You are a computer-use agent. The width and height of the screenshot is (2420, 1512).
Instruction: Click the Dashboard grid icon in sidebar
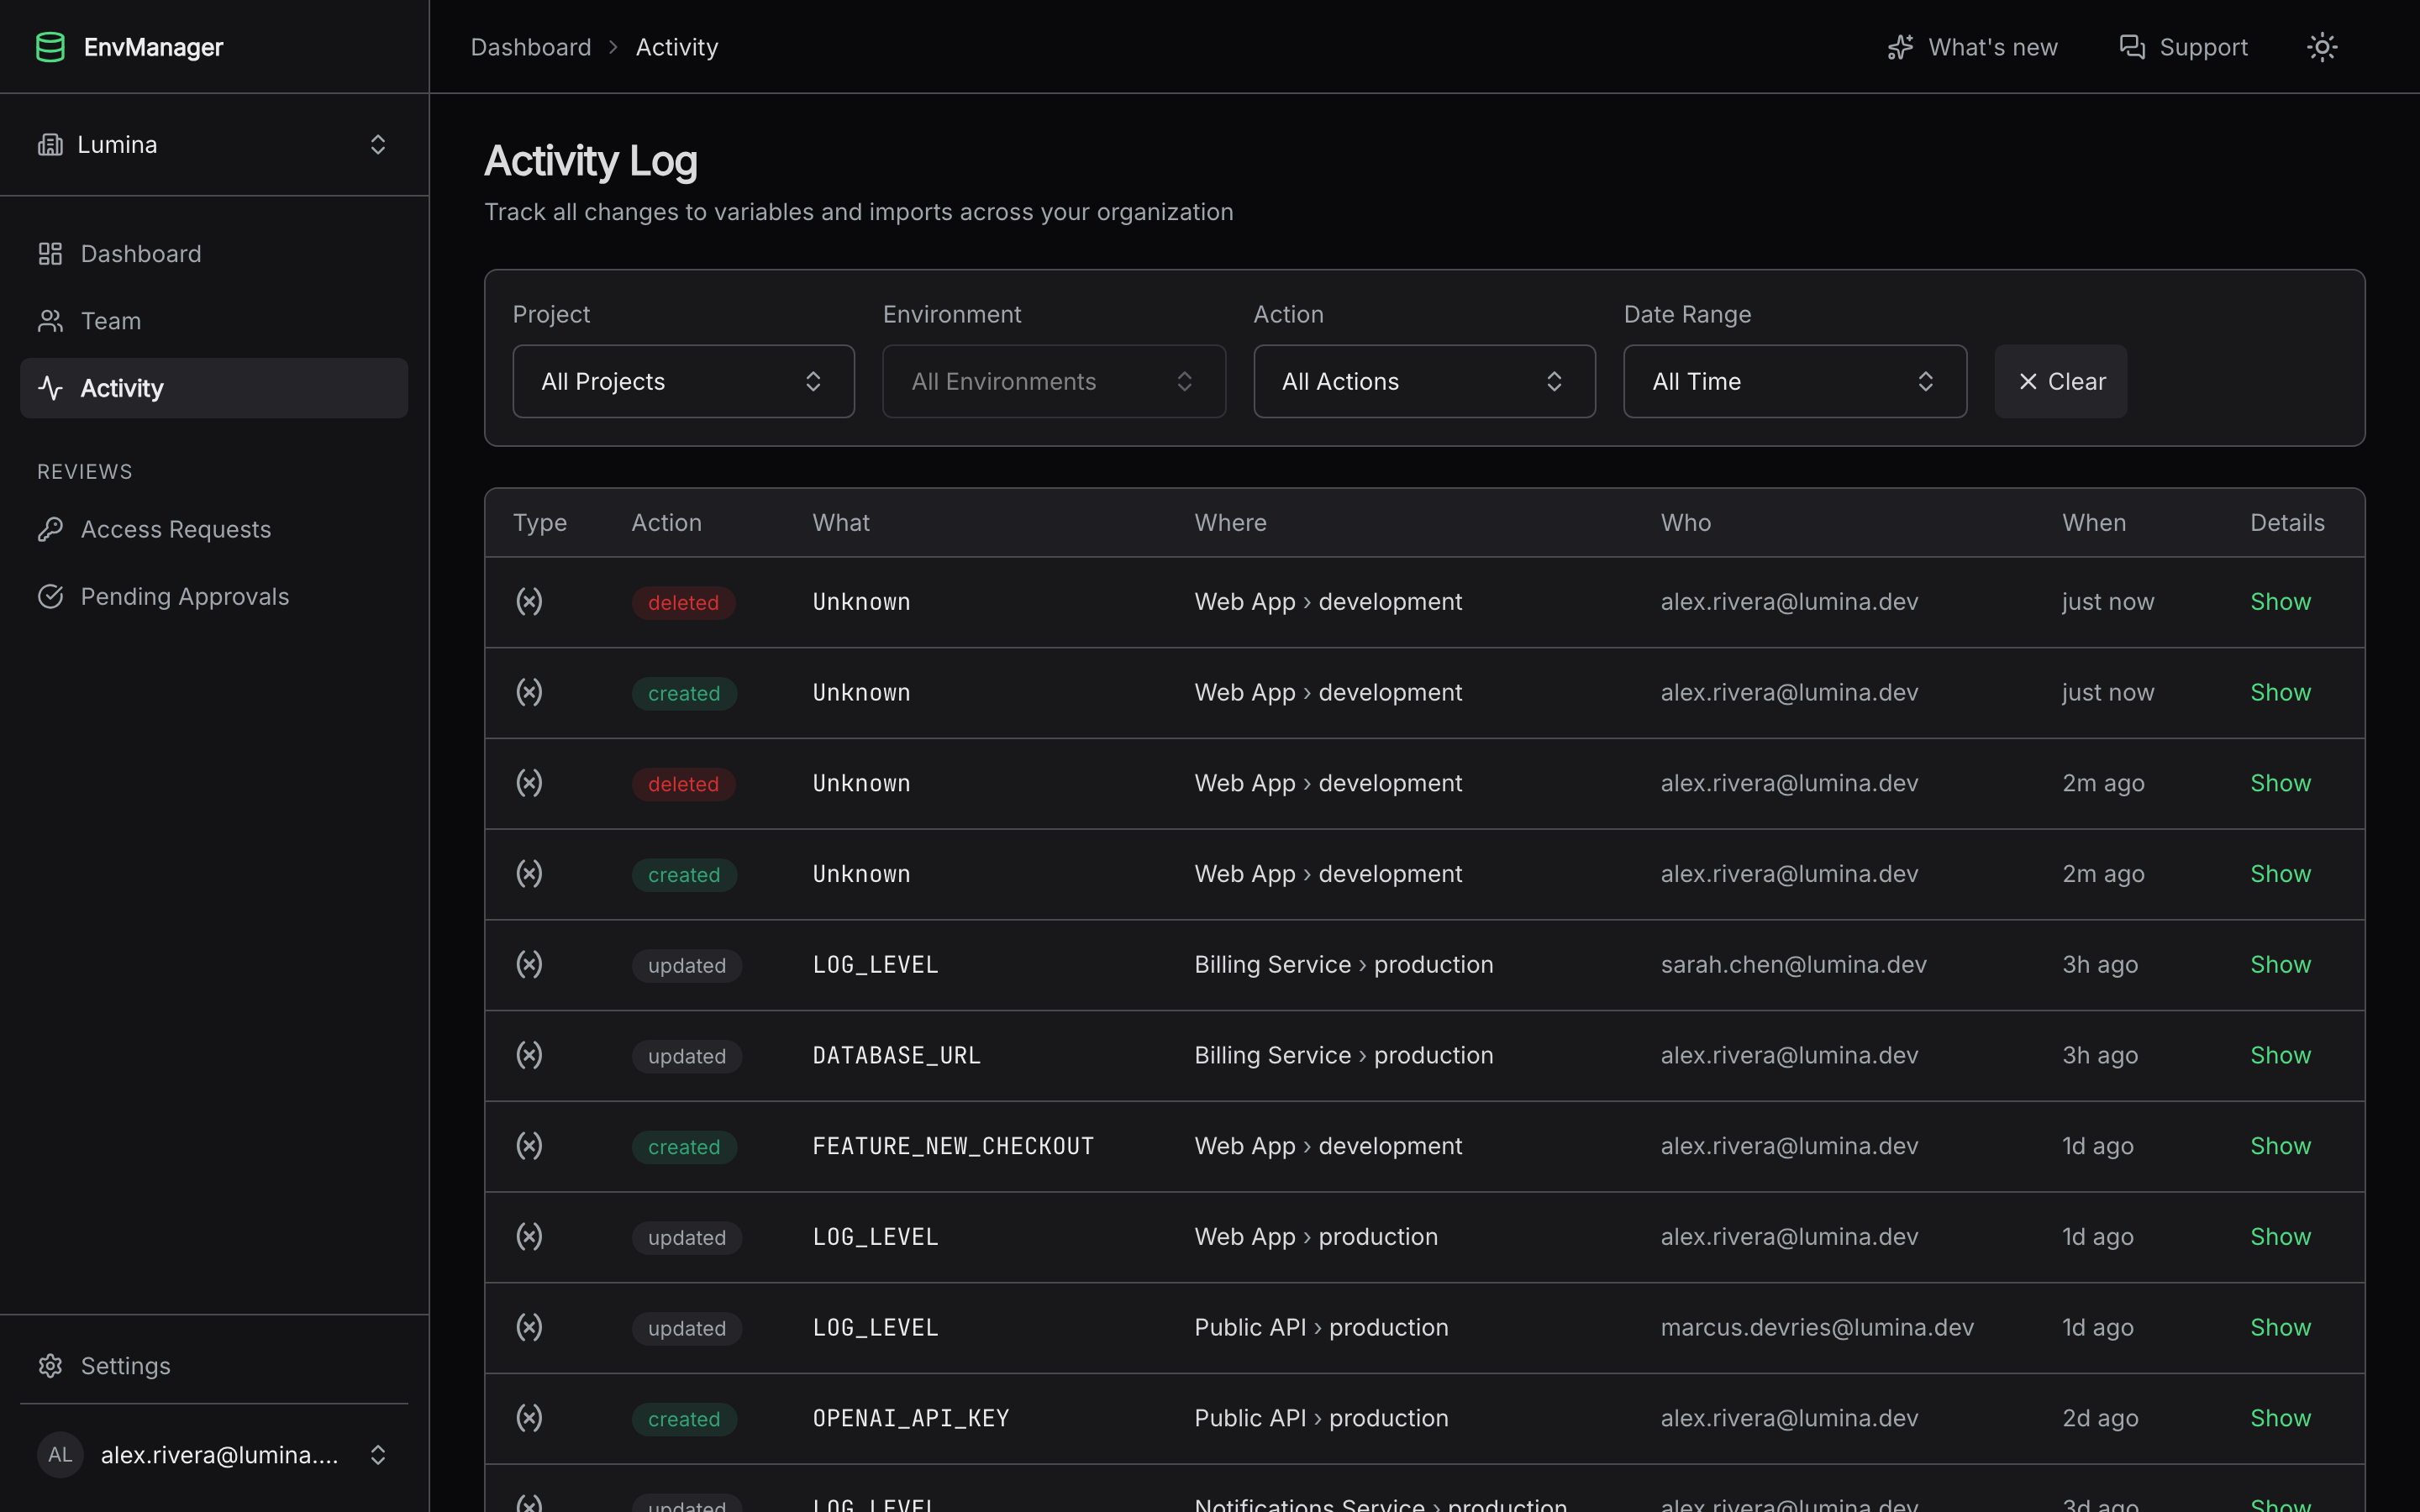[x=50, y=254]
